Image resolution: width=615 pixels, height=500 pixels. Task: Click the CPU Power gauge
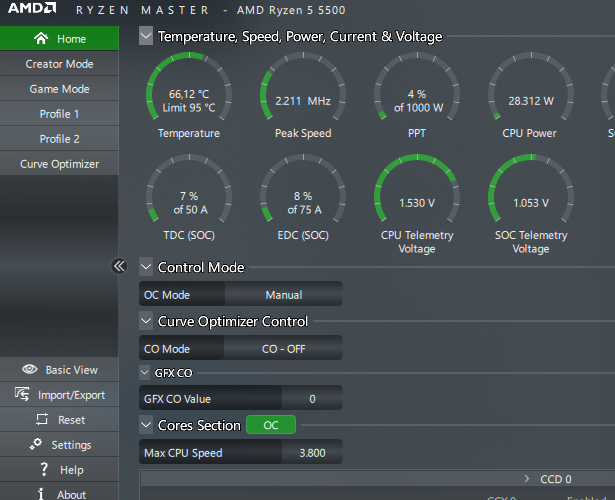[531, 87]
